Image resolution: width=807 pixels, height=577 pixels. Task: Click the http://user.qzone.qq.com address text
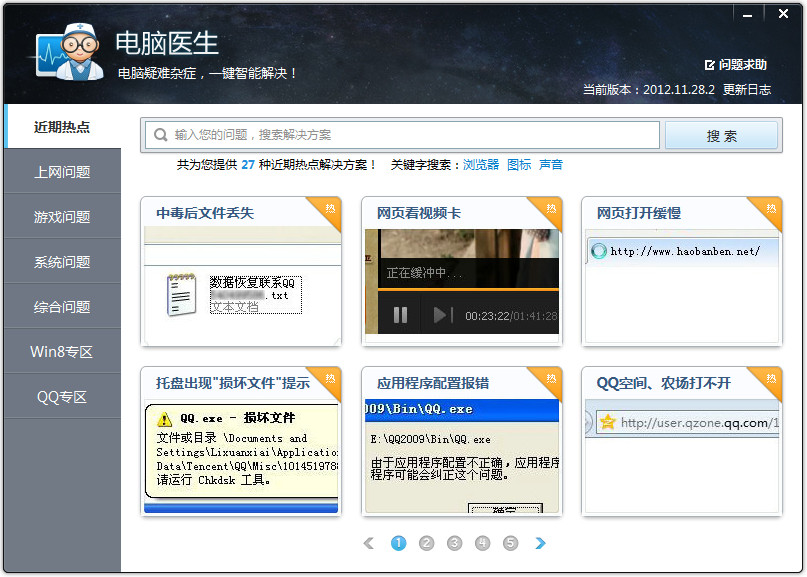pyautogui.click(x=700, y=423)
